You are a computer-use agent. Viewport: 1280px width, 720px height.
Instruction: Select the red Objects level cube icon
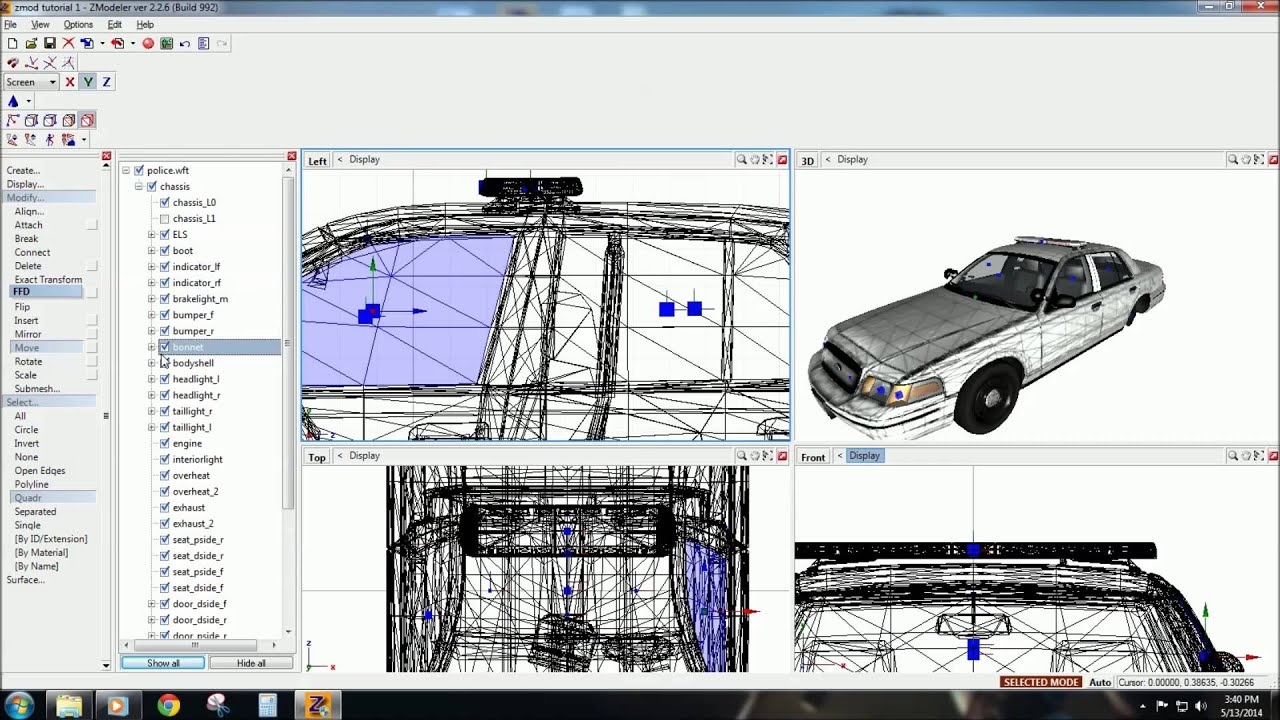87,120
